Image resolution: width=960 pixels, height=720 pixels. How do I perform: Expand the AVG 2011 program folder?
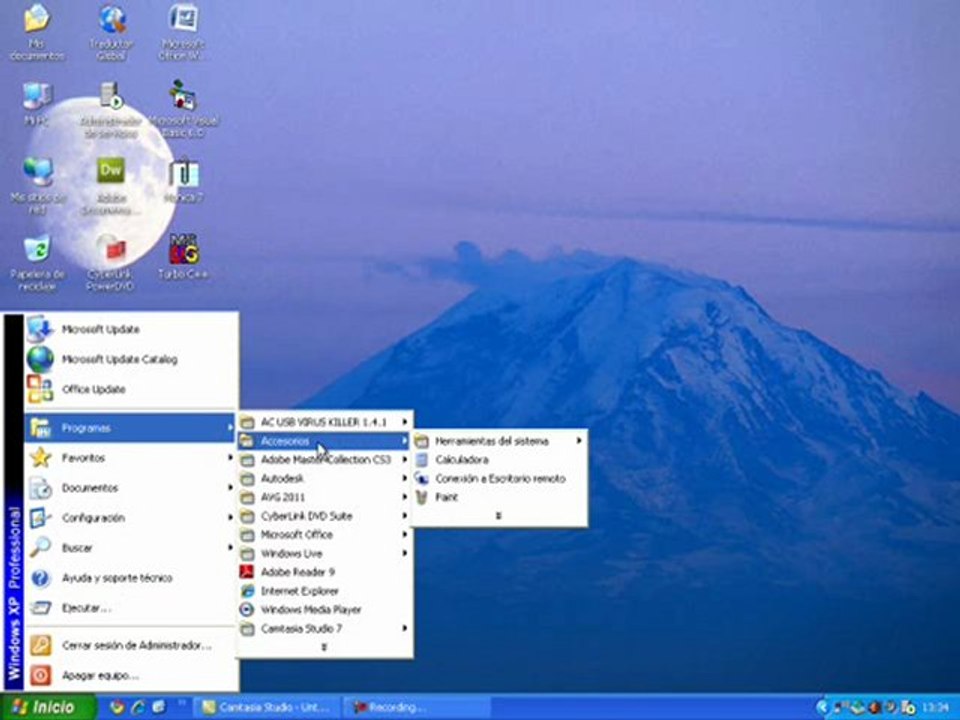tap(324, 497)
